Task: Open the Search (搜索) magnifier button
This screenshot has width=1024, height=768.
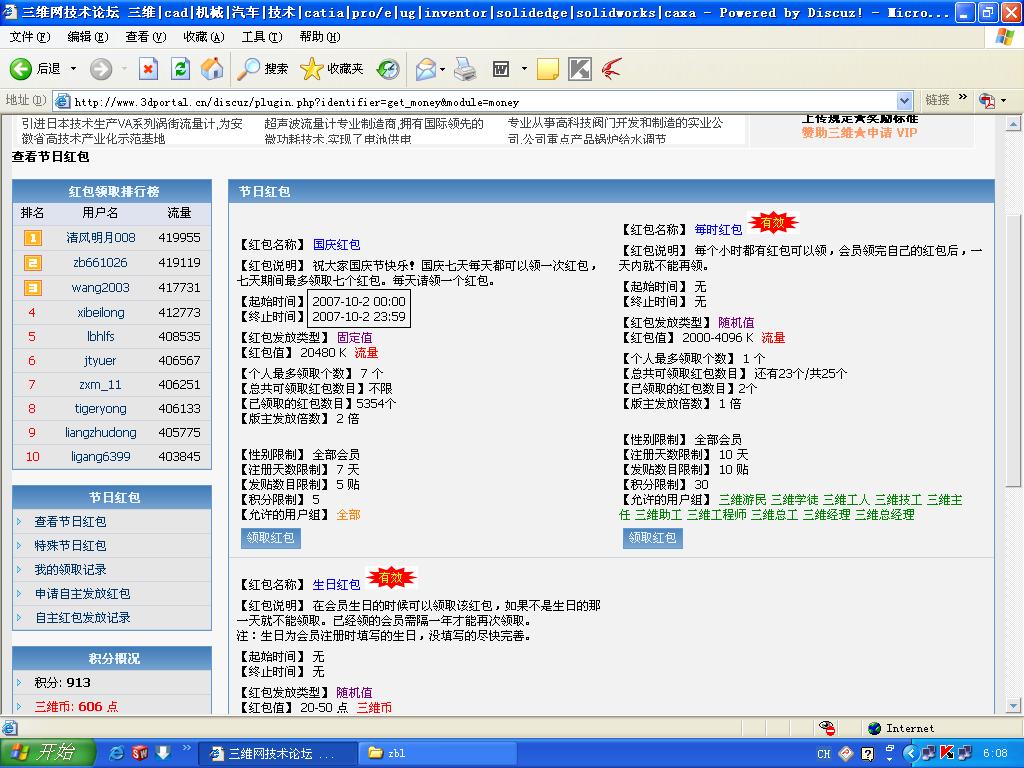Action: [263, 69]
